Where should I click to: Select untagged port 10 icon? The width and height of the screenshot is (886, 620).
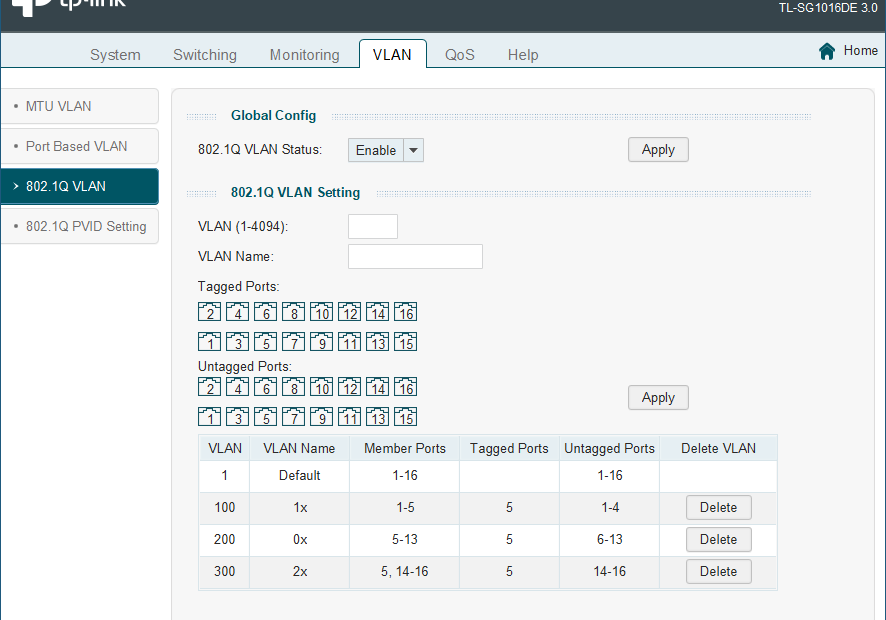[x=322, y=387]
